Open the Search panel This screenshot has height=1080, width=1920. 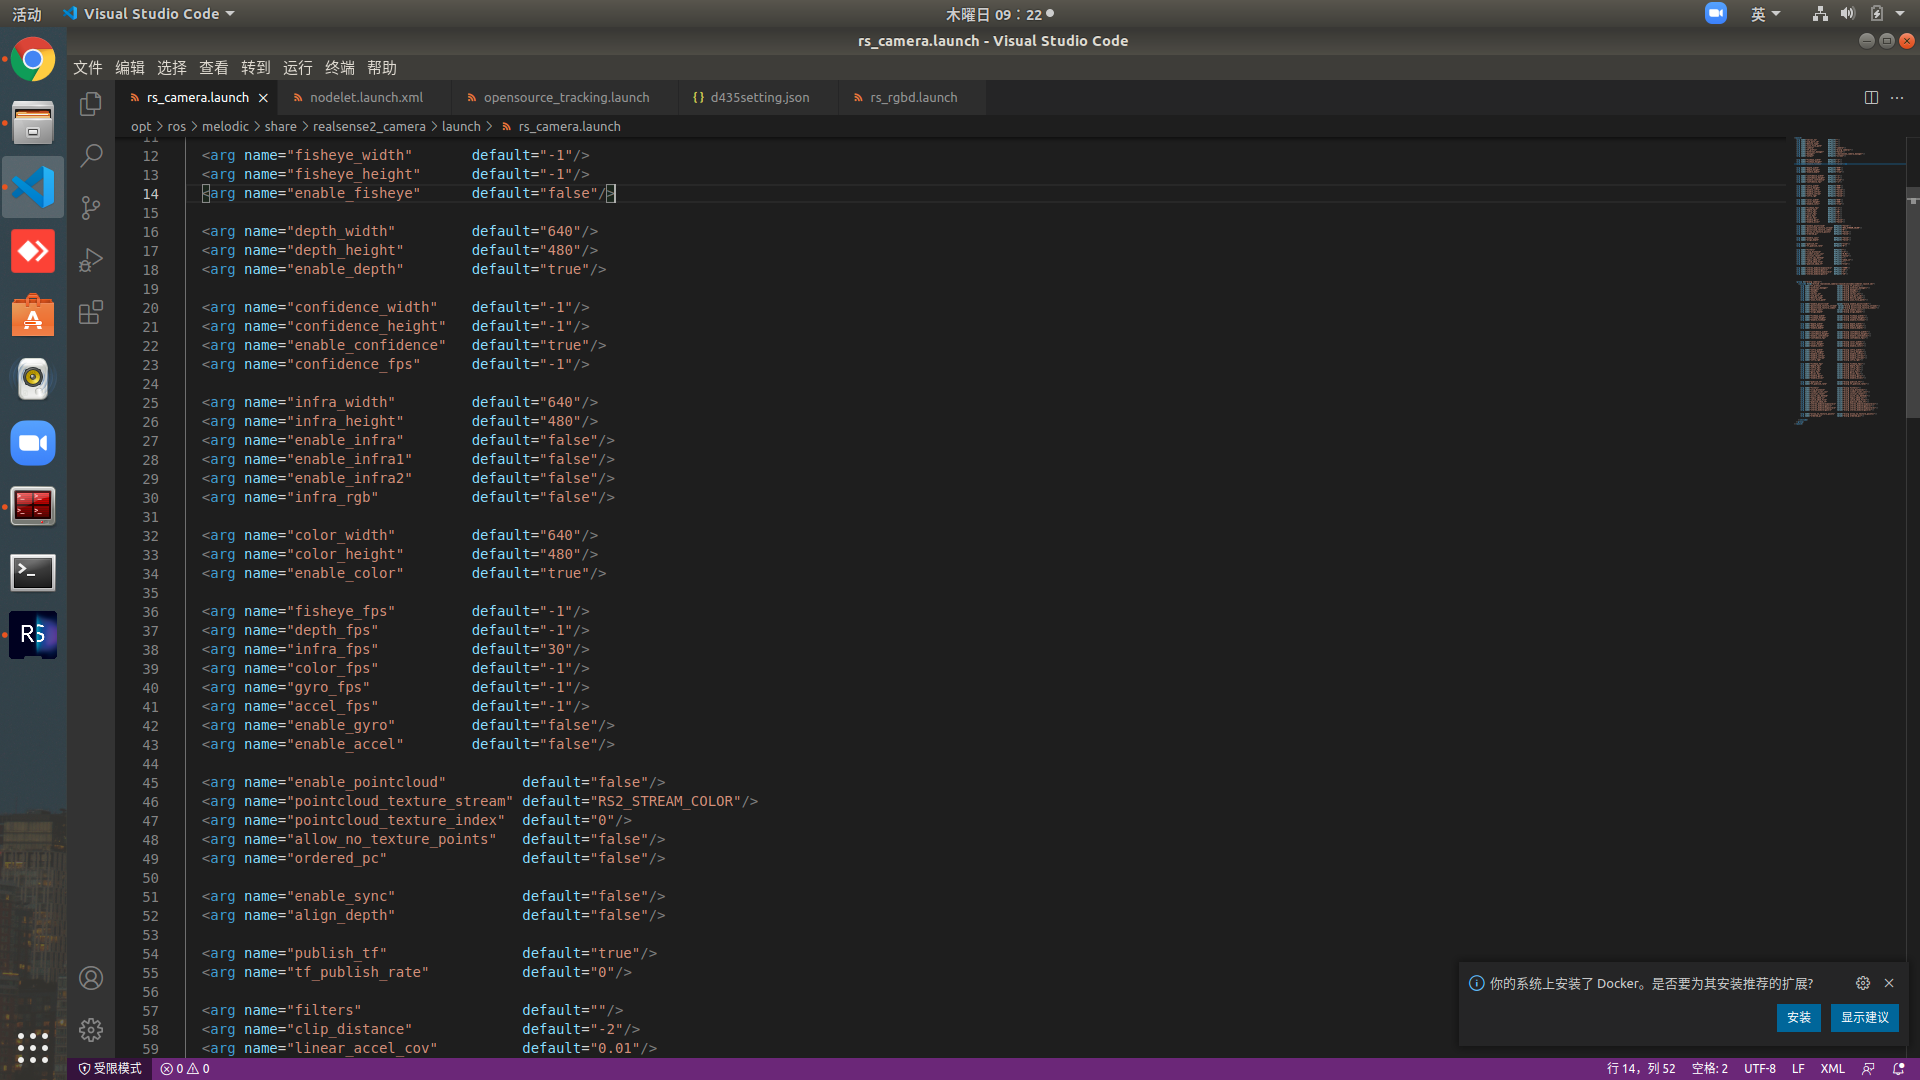pos(91,155)
